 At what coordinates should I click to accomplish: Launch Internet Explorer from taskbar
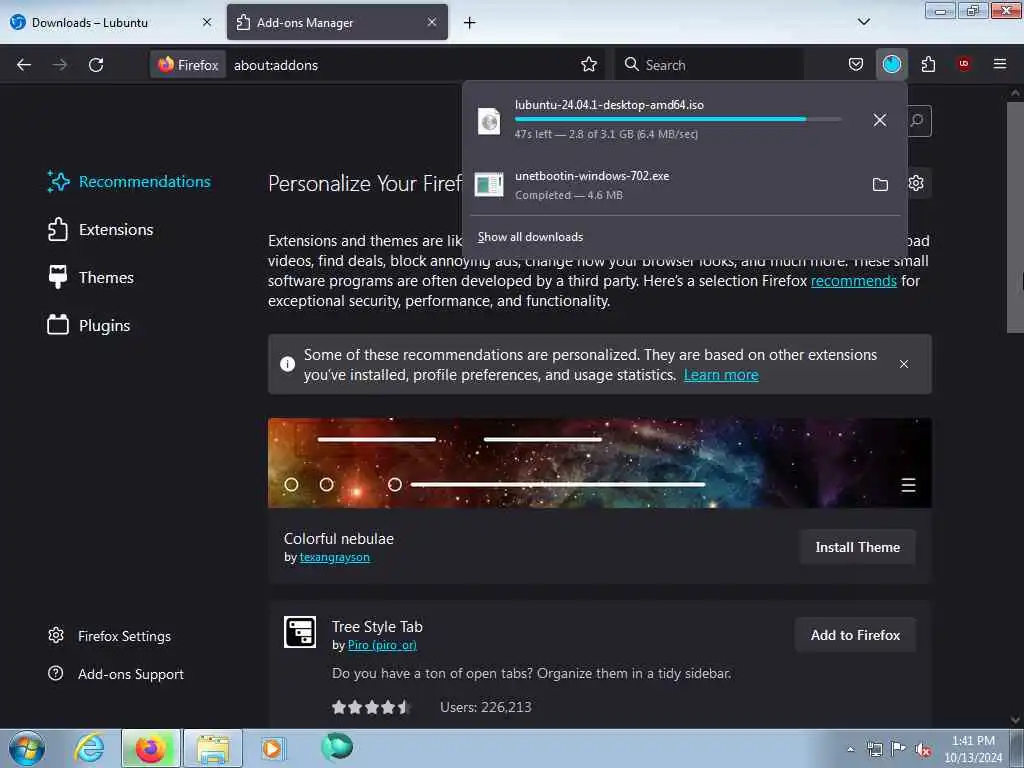[x=89, y=748]
